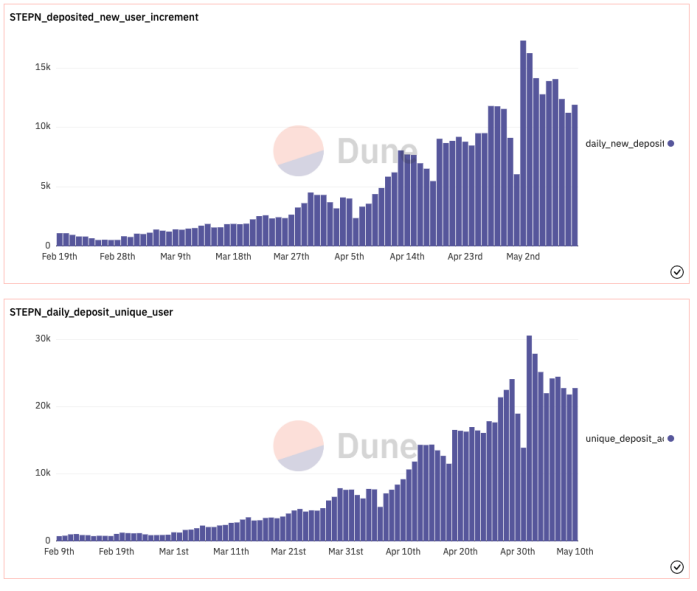Click the checkmark icon on the bottom chart
697x591 pixels.
click(677, 567)
